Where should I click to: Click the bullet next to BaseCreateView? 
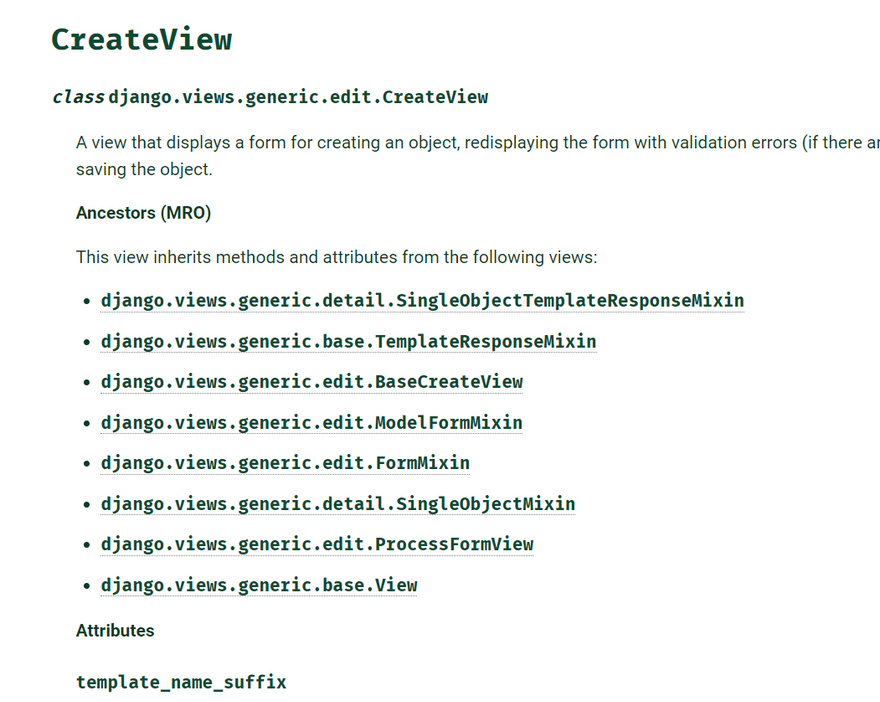click(86, 383)
